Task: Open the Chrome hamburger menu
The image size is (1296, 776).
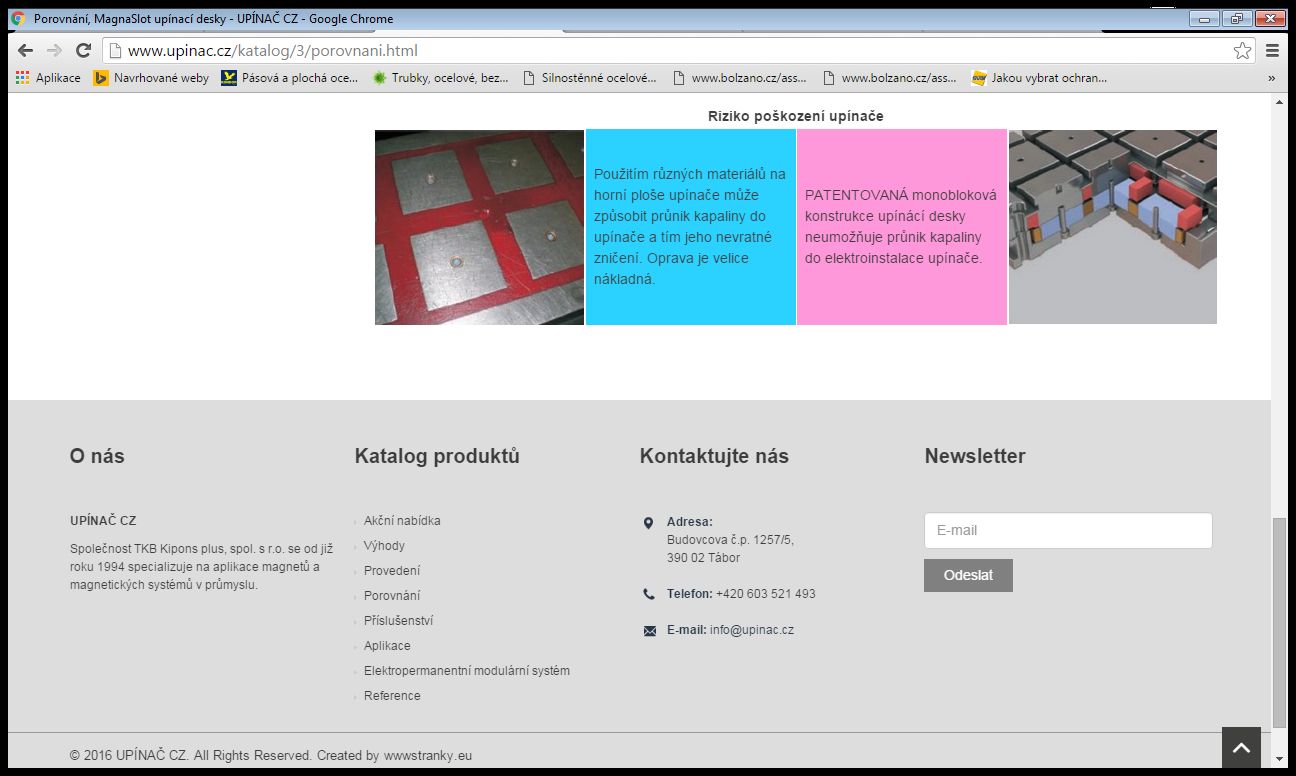Action: (x=1273, y=51)
